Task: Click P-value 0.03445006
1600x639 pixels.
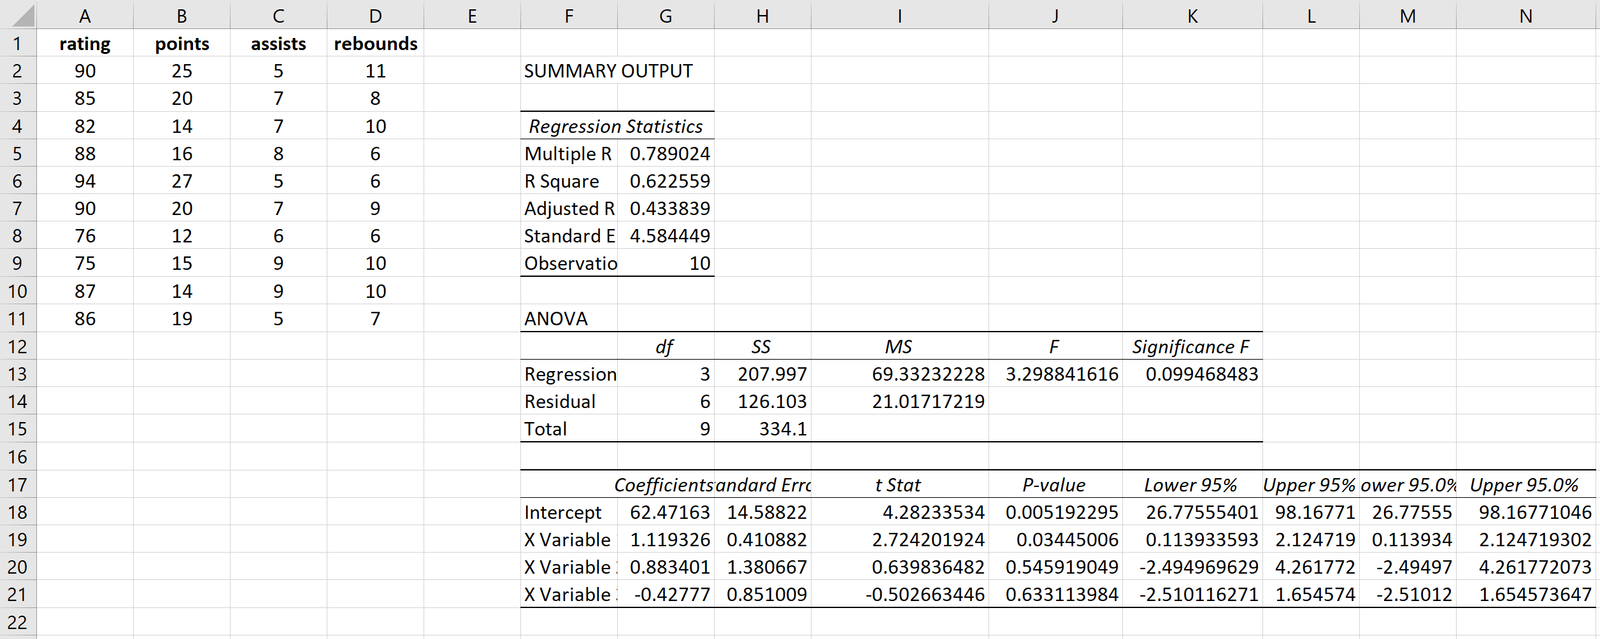Action: click(1055, 540)
